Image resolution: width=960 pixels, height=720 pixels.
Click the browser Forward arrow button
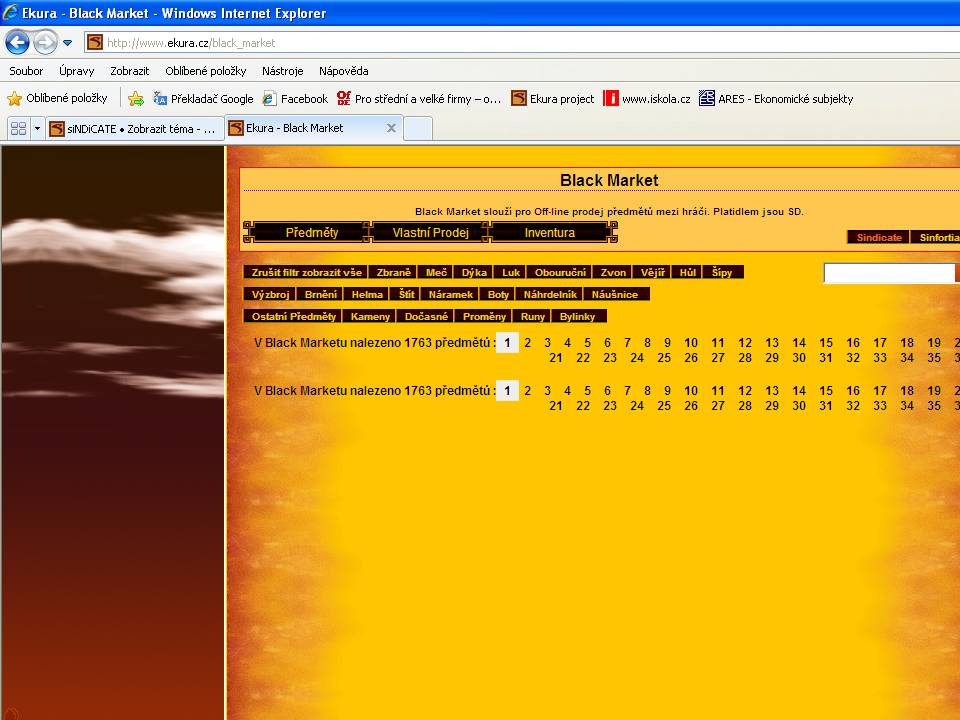[45, 42]
